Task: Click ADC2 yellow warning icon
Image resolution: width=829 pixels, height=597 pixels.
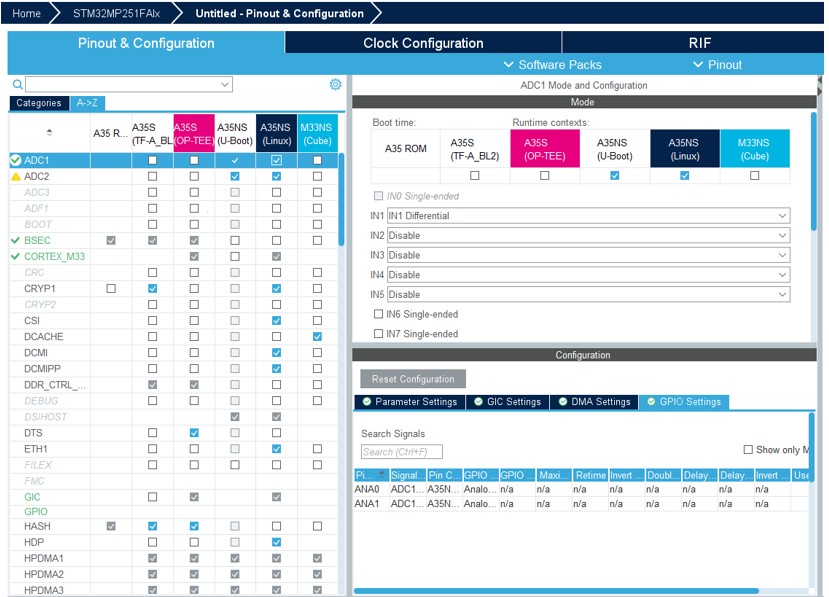Action: pos(16,176)
